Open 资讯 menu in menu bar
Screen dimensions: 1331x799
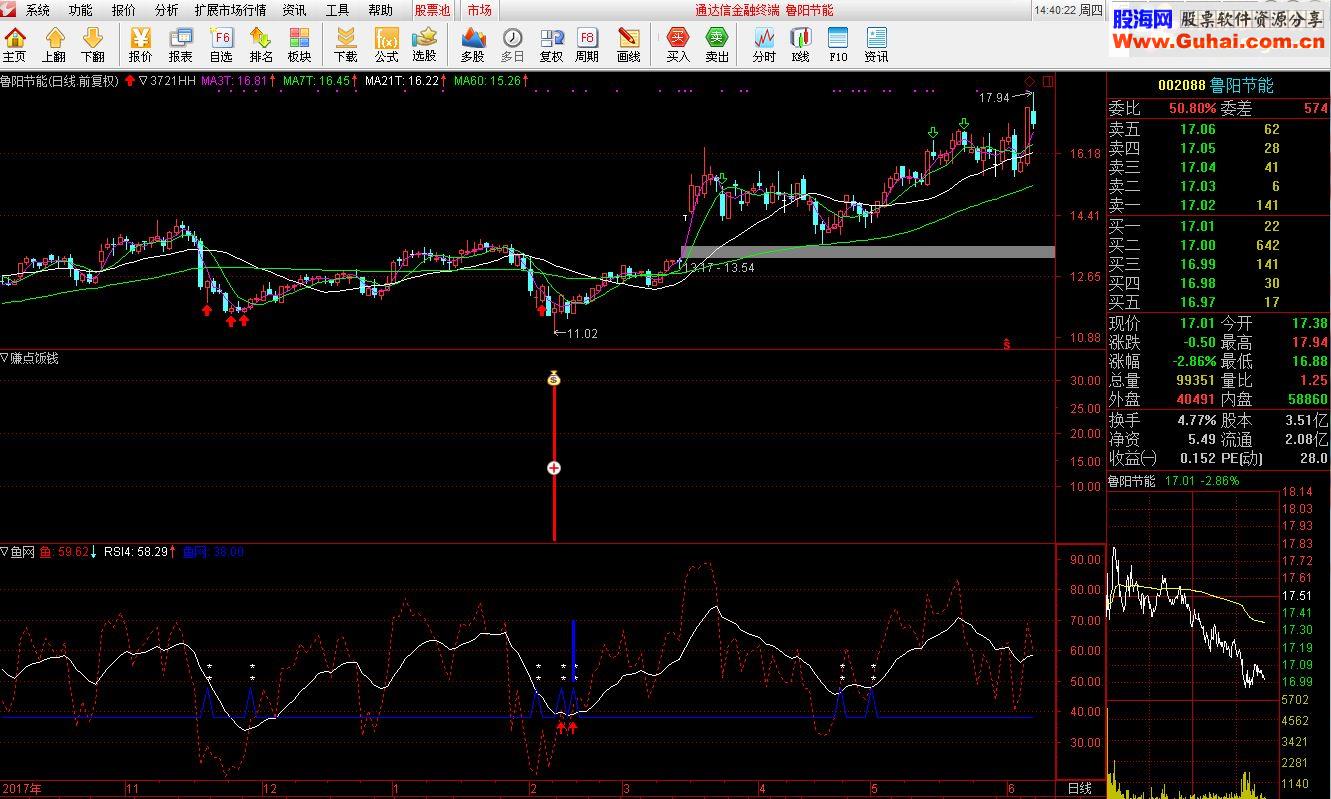pos(294,10)
